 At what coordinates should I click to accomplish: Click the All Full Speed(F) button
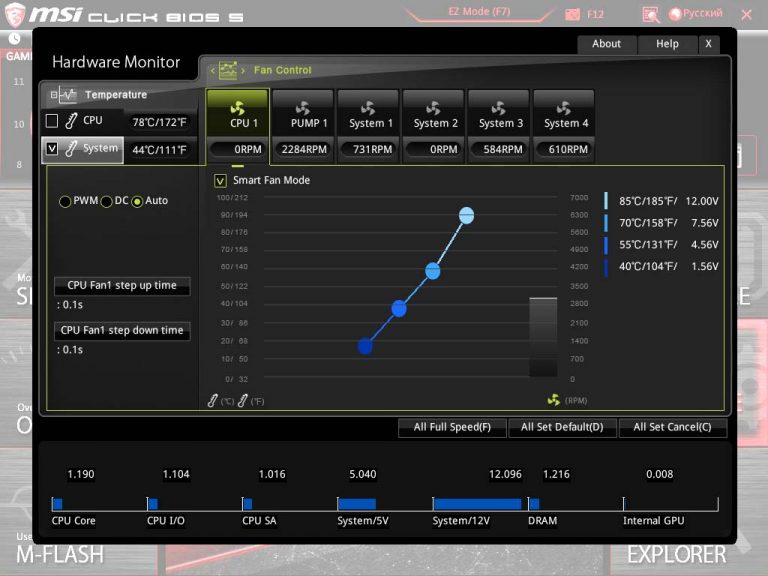coord(452,427)
